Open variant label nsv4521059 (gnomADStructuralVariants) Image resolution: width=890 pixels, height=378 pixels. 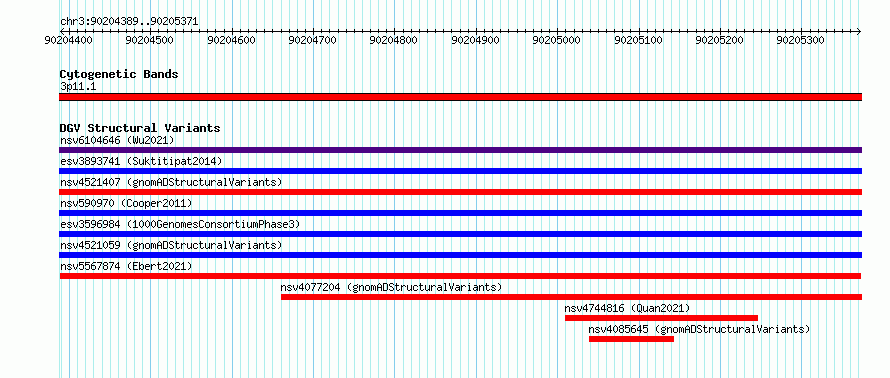(x=171, y=245)
